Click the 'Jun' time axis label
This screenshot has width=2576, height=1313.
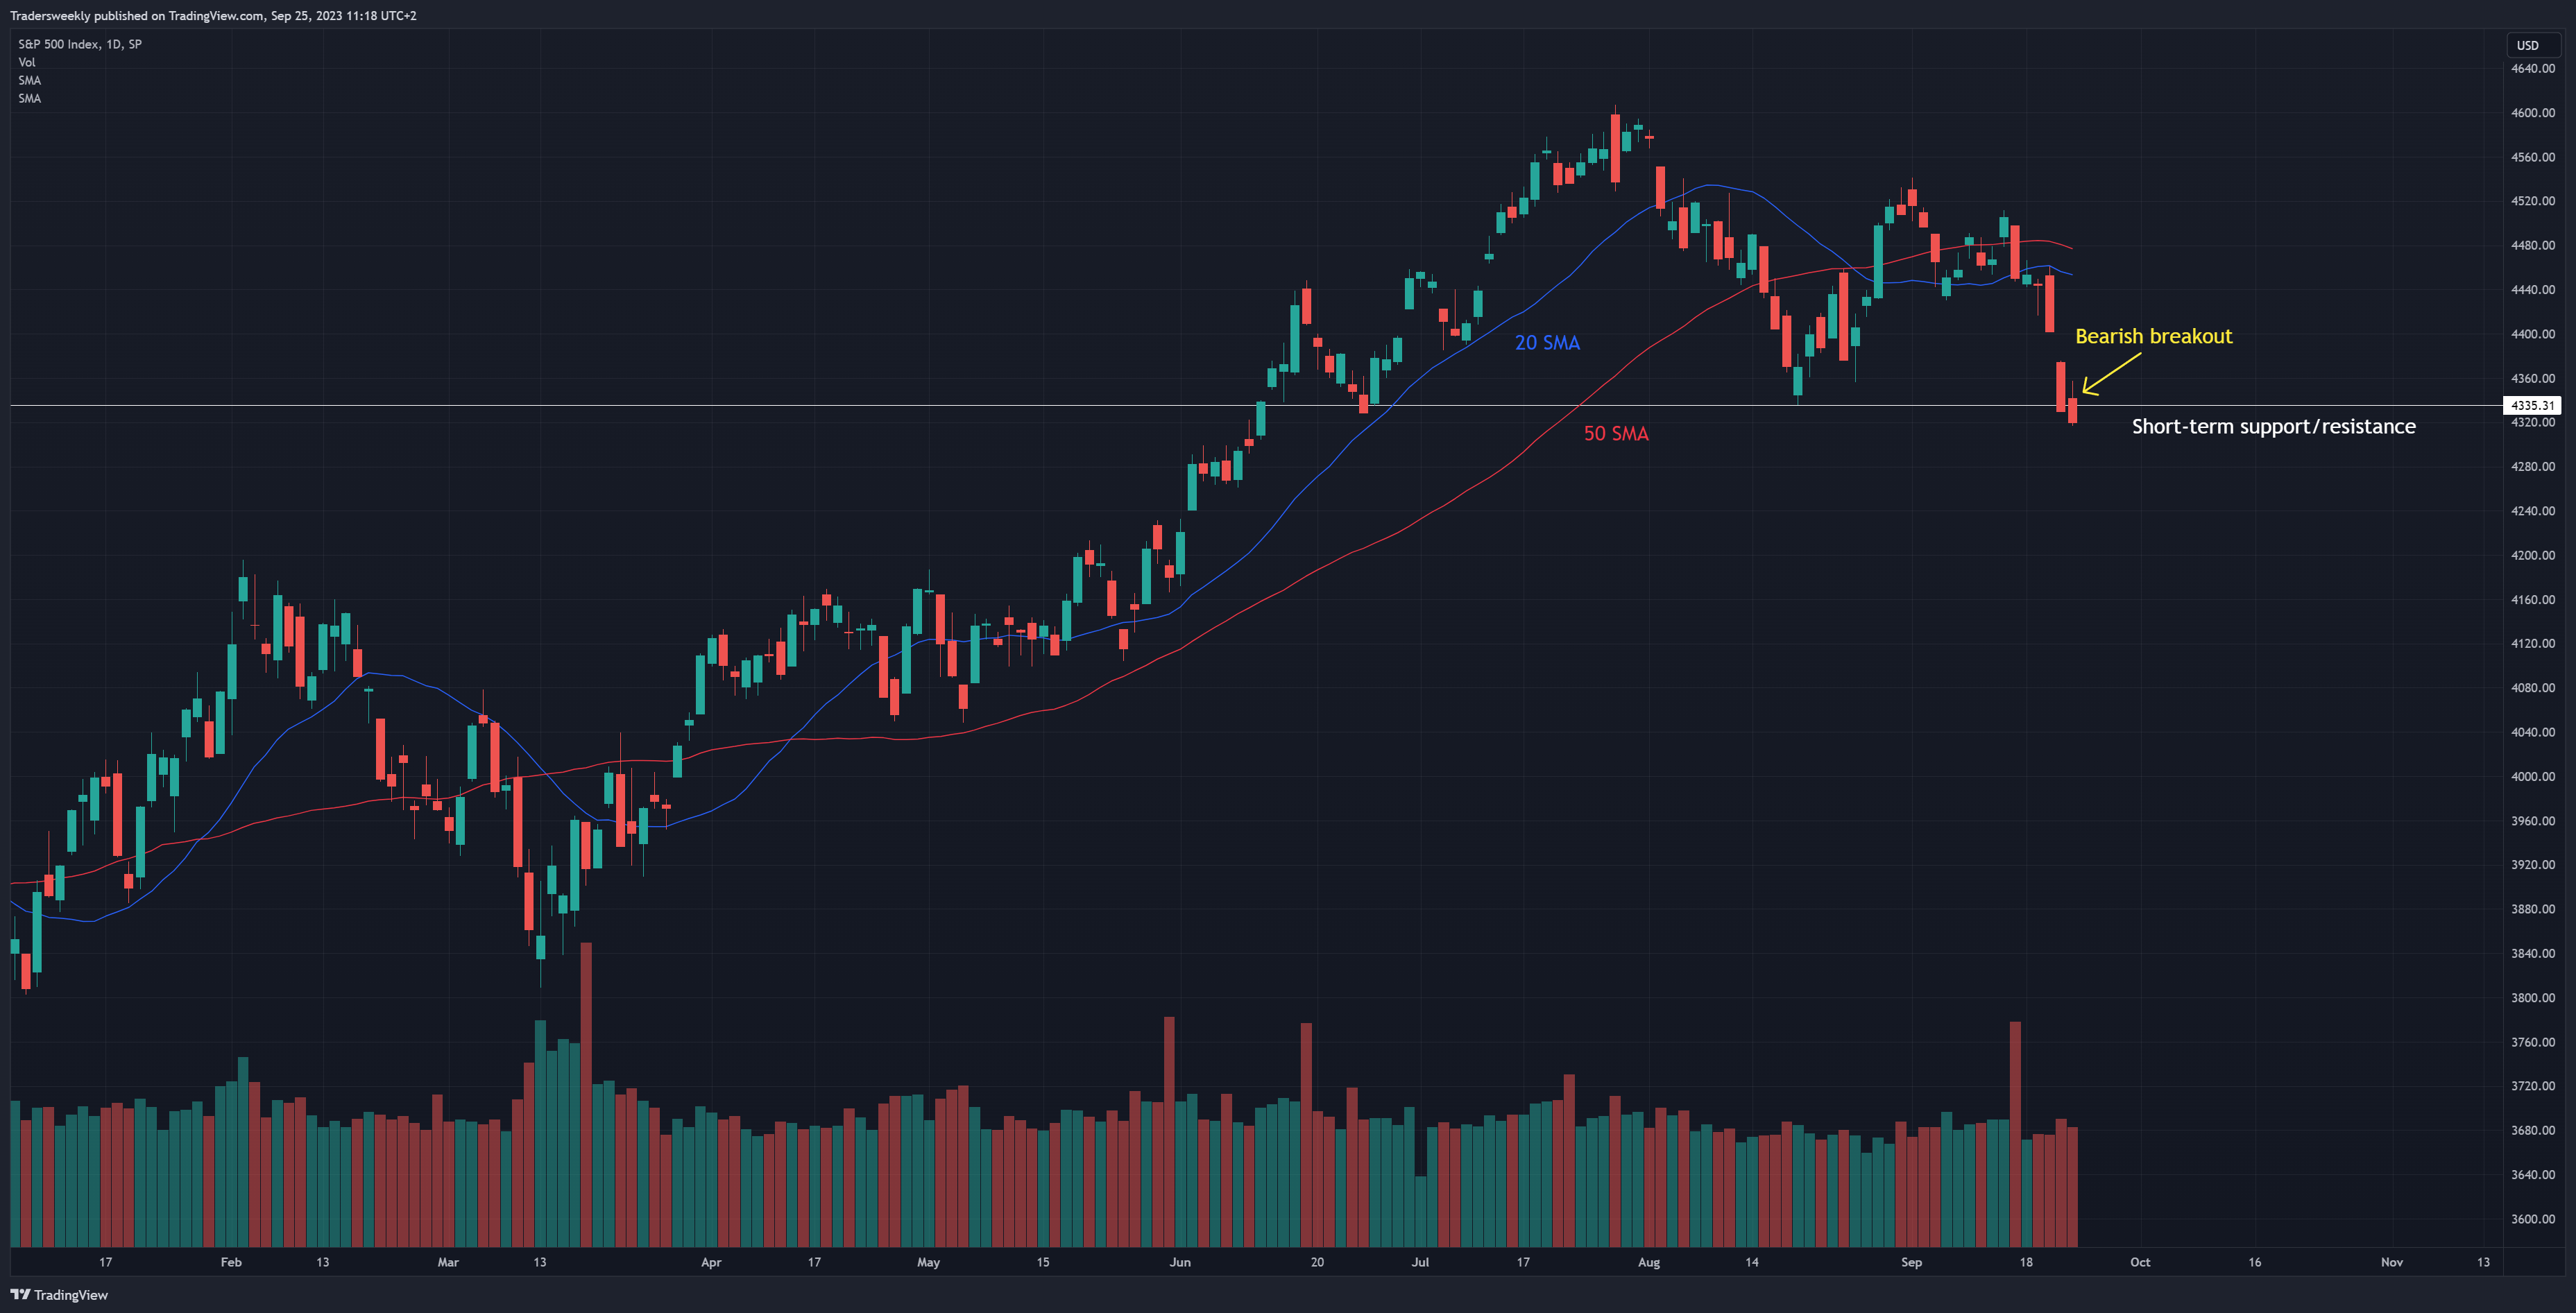[1180, 1262]
